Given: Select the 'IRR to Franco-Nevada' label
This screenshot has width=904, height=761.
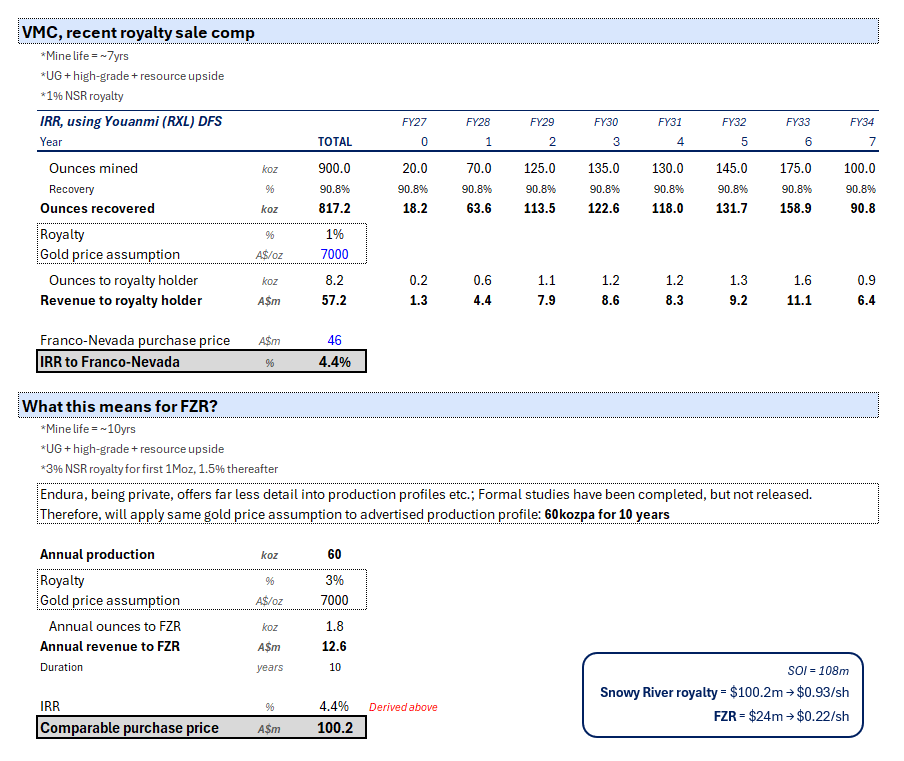Looking at the screenshot, I should [x=110, y=362].
